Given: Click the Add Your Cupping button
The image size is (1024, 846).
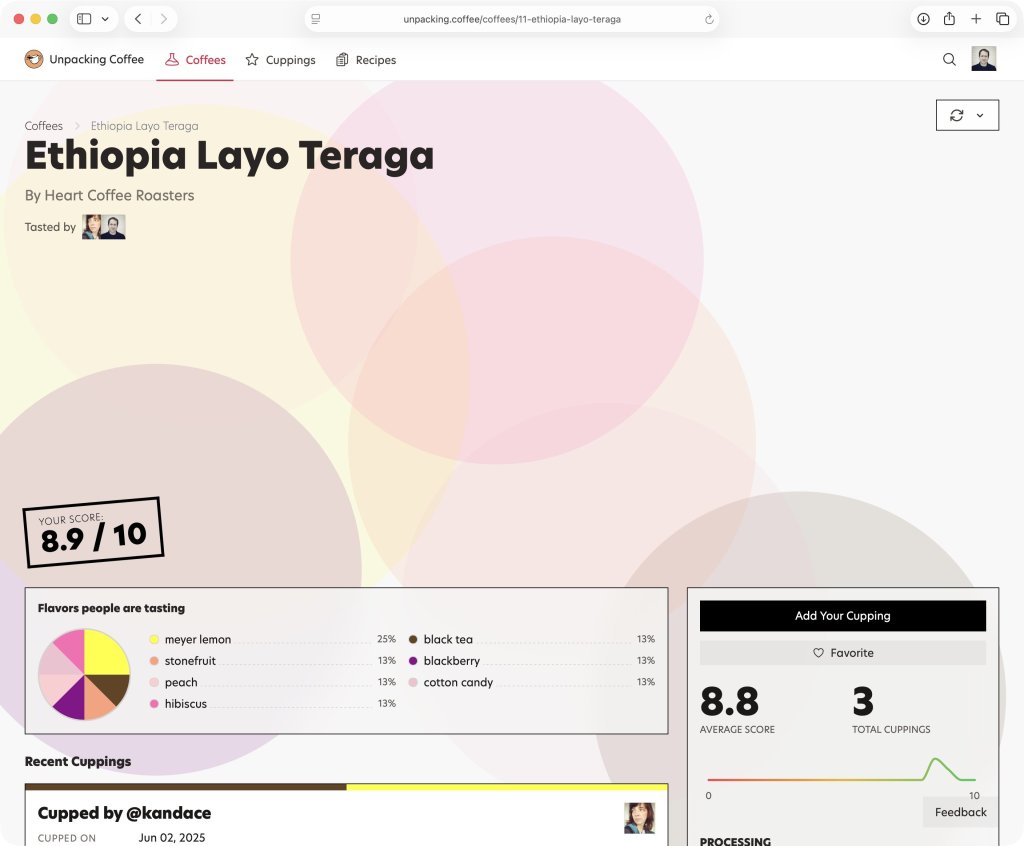Looking at the screenshot, I should coord(842,616).
